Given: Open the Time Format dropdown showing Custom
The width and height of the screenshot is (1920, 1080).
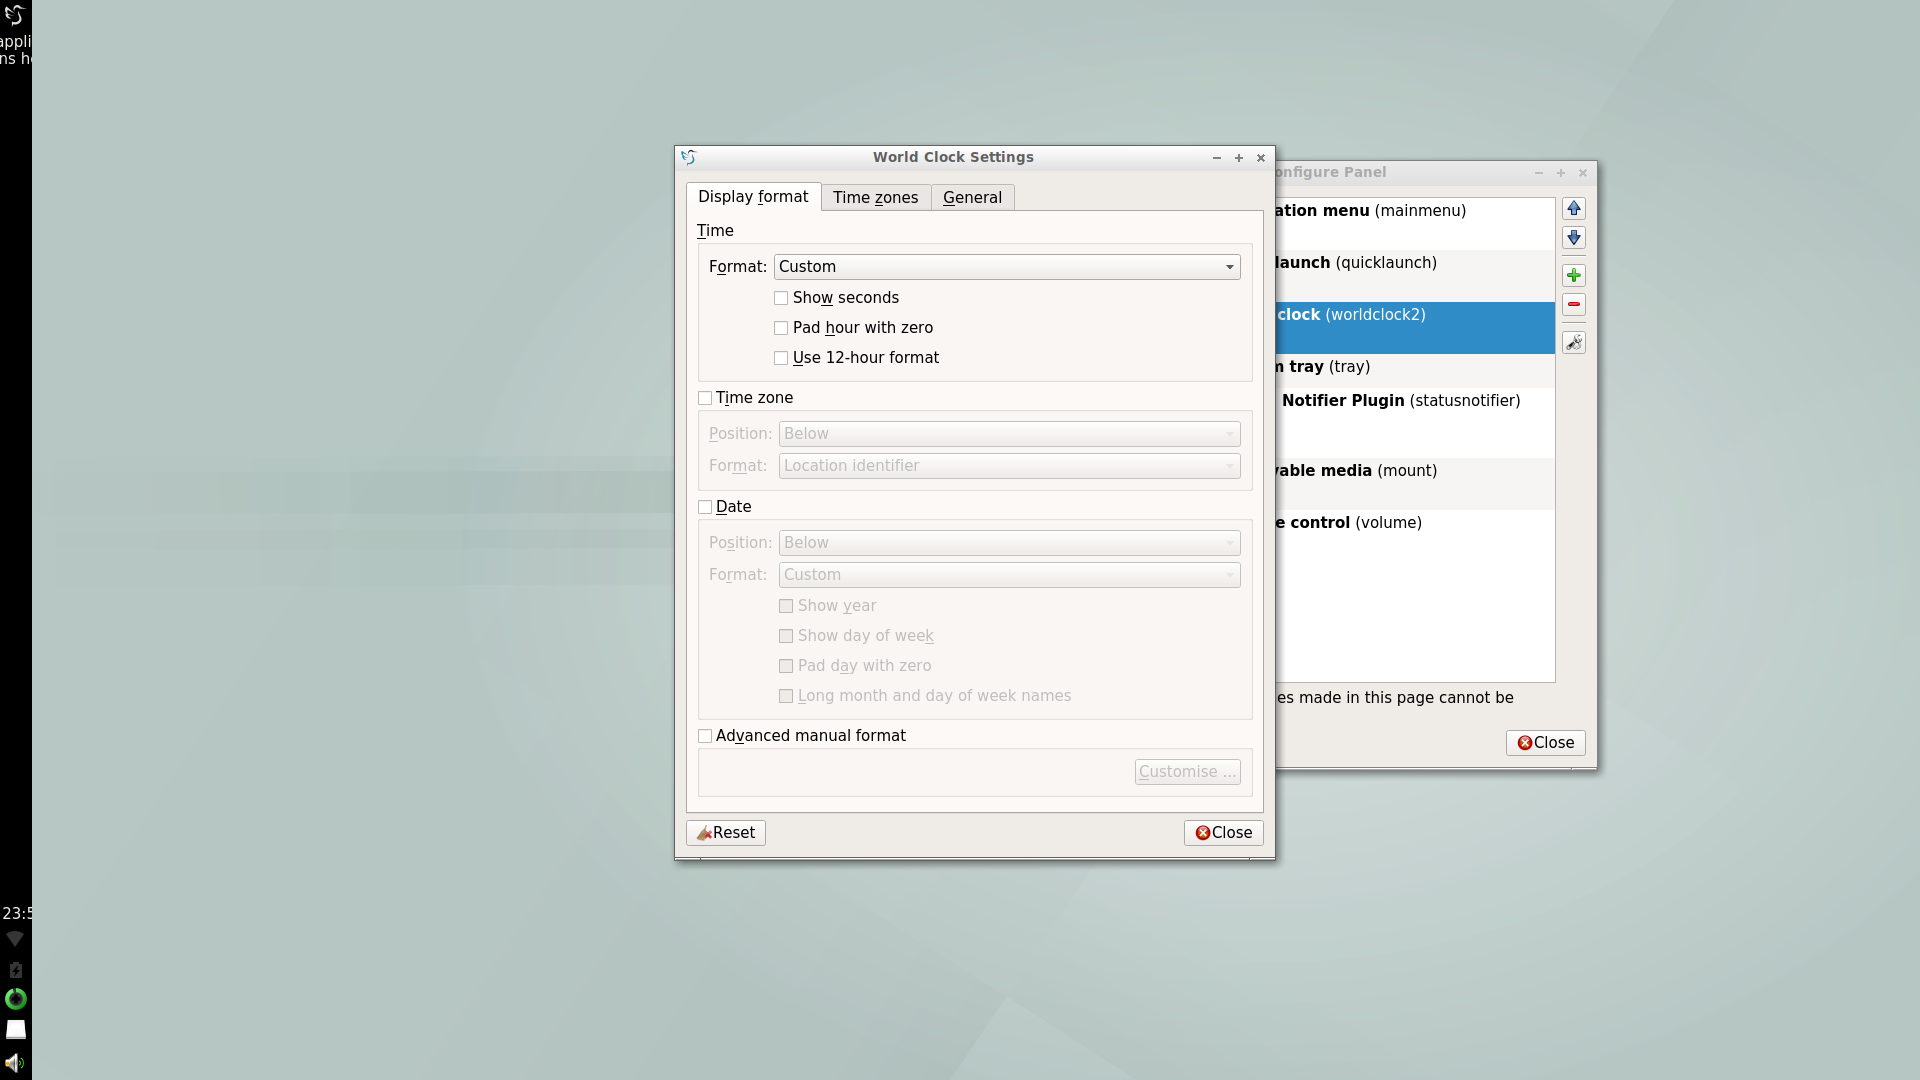Looking at the screenshot, I should (x=1006, y=266).
